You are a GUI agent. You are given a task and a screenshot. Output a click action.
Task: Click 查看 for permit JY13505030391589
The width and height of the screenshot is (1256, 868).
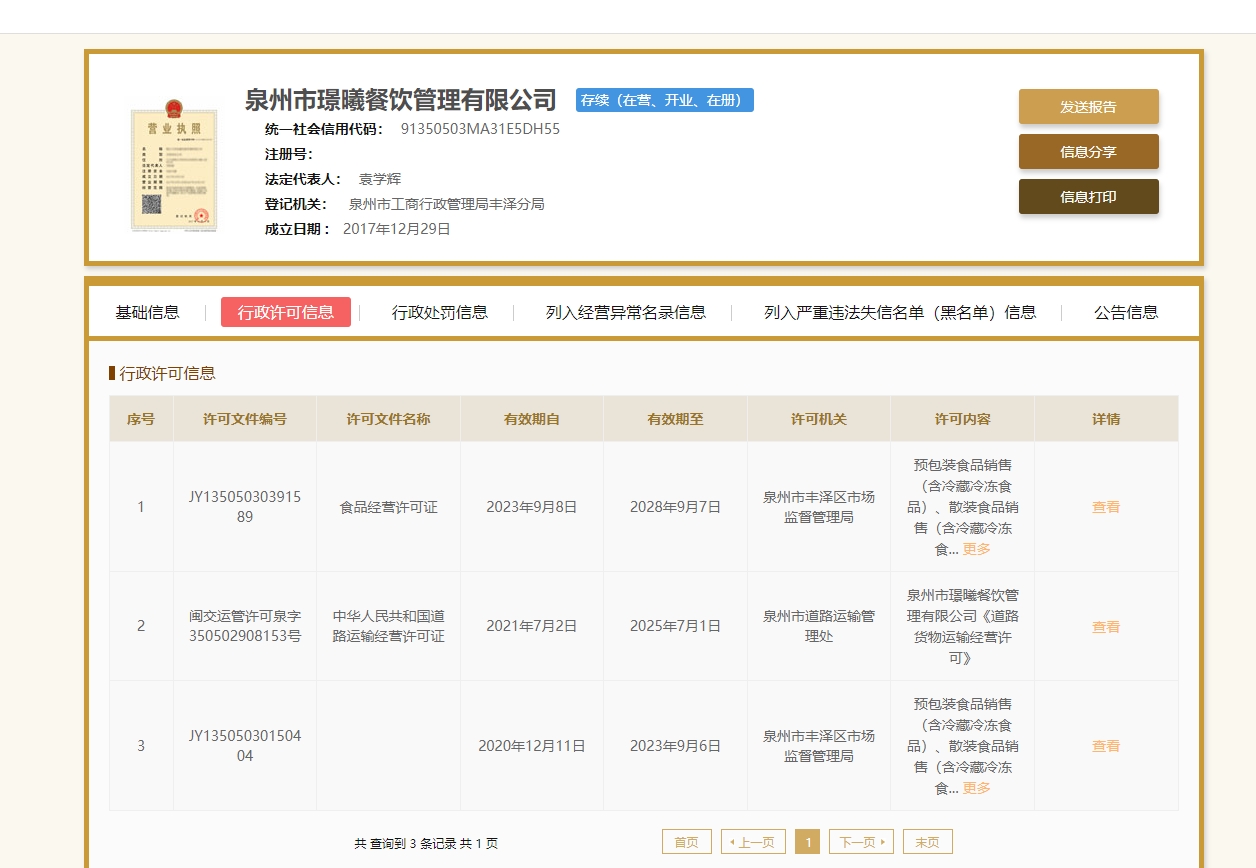1106,507
